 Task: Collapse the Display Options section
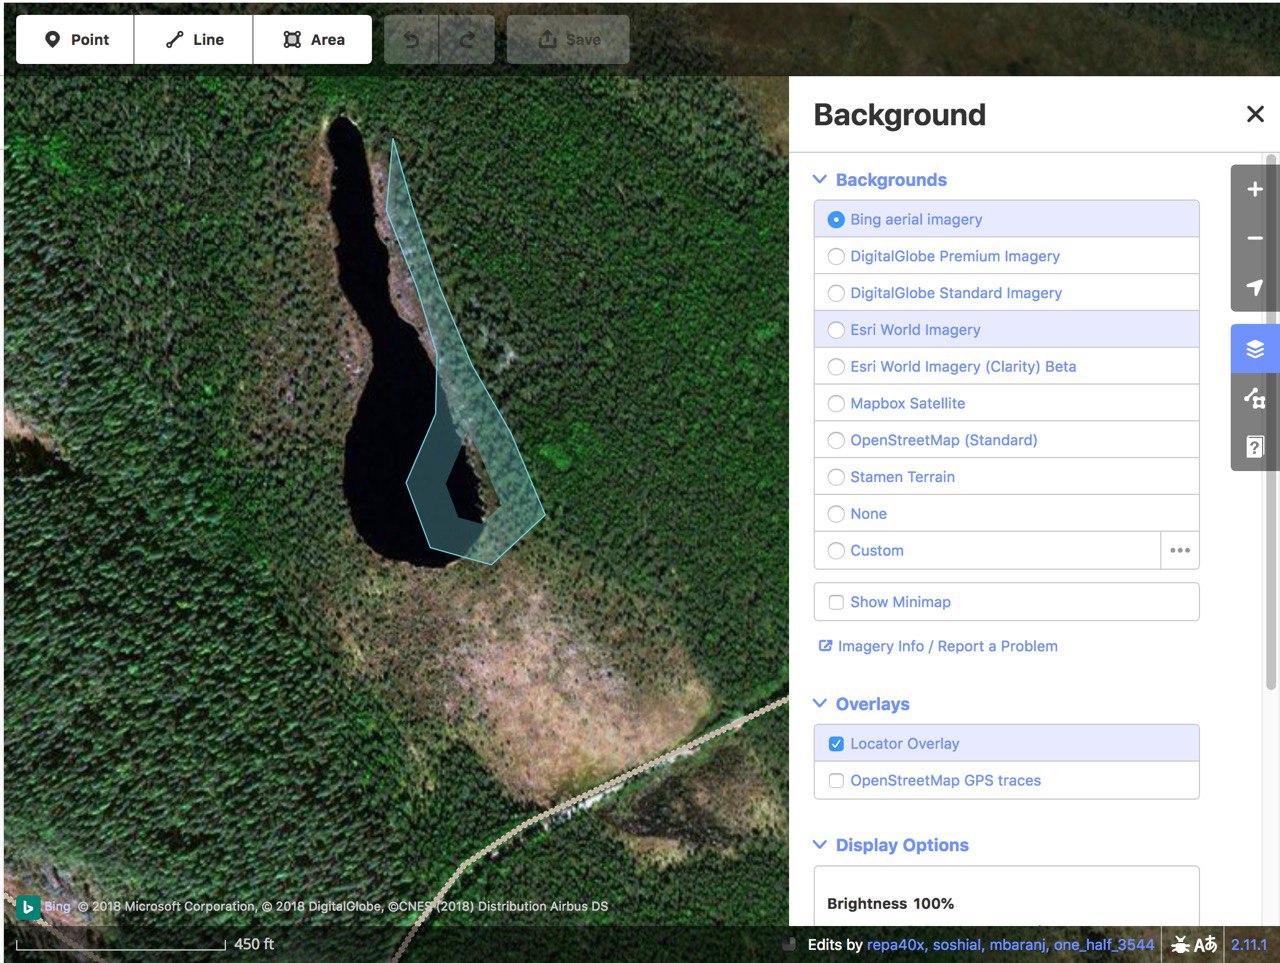click(x=891, y=845)
